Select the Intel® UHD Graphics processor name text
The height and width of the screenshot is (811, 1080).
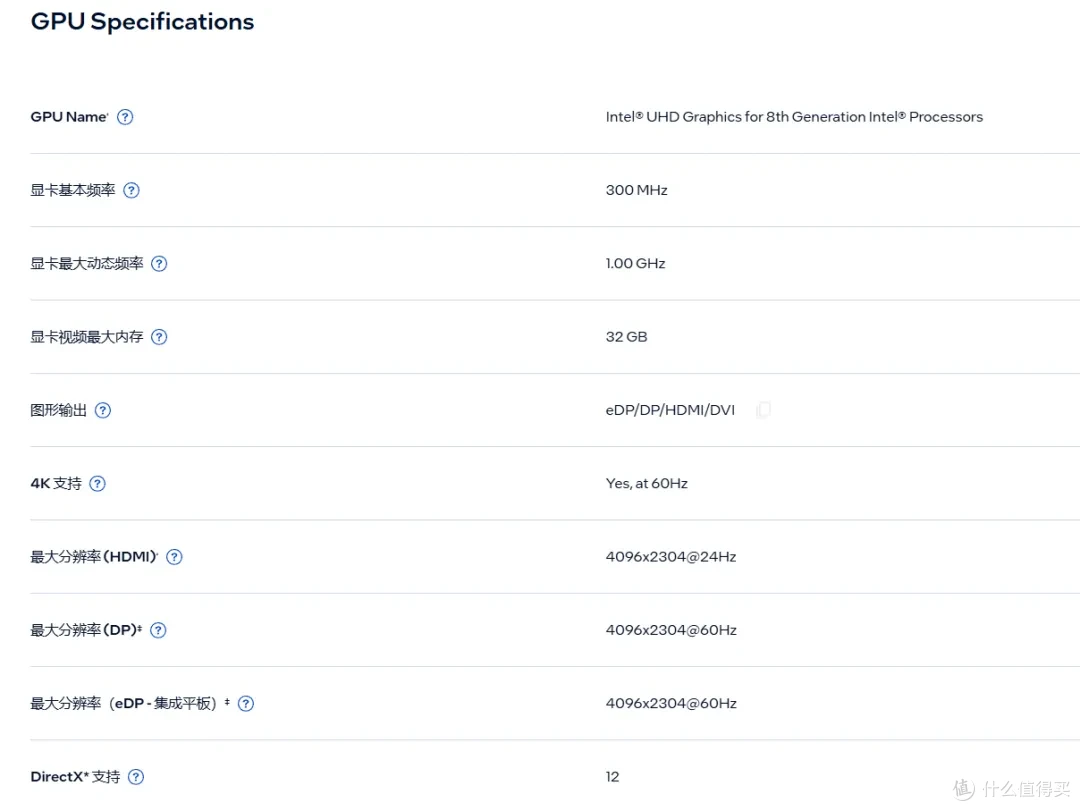click(794, 117)
